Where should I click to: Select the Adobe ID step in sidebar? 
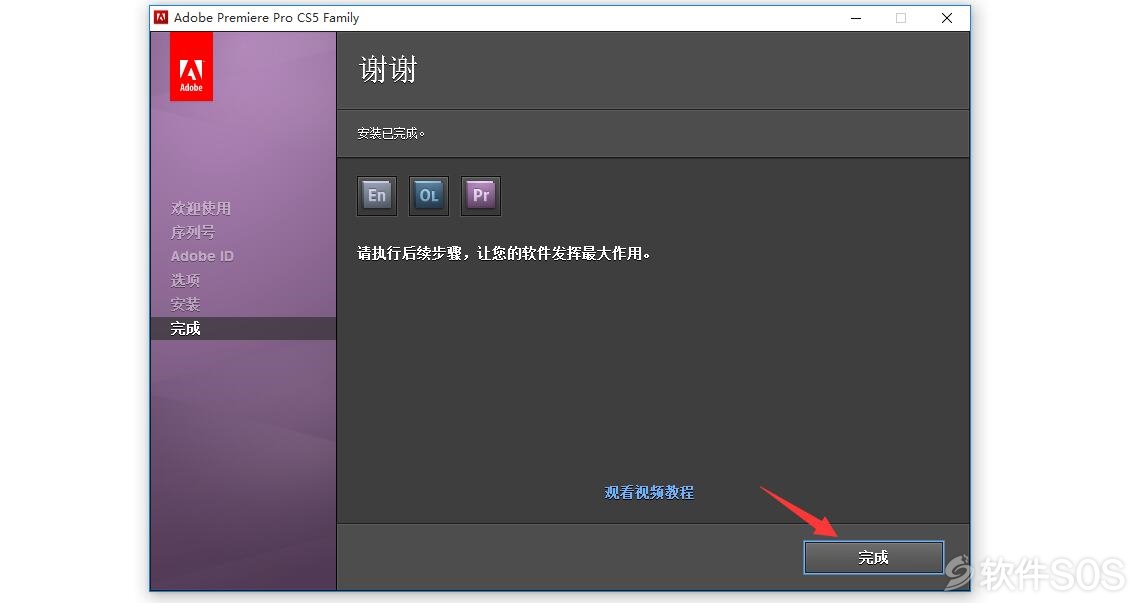[202, 256]
